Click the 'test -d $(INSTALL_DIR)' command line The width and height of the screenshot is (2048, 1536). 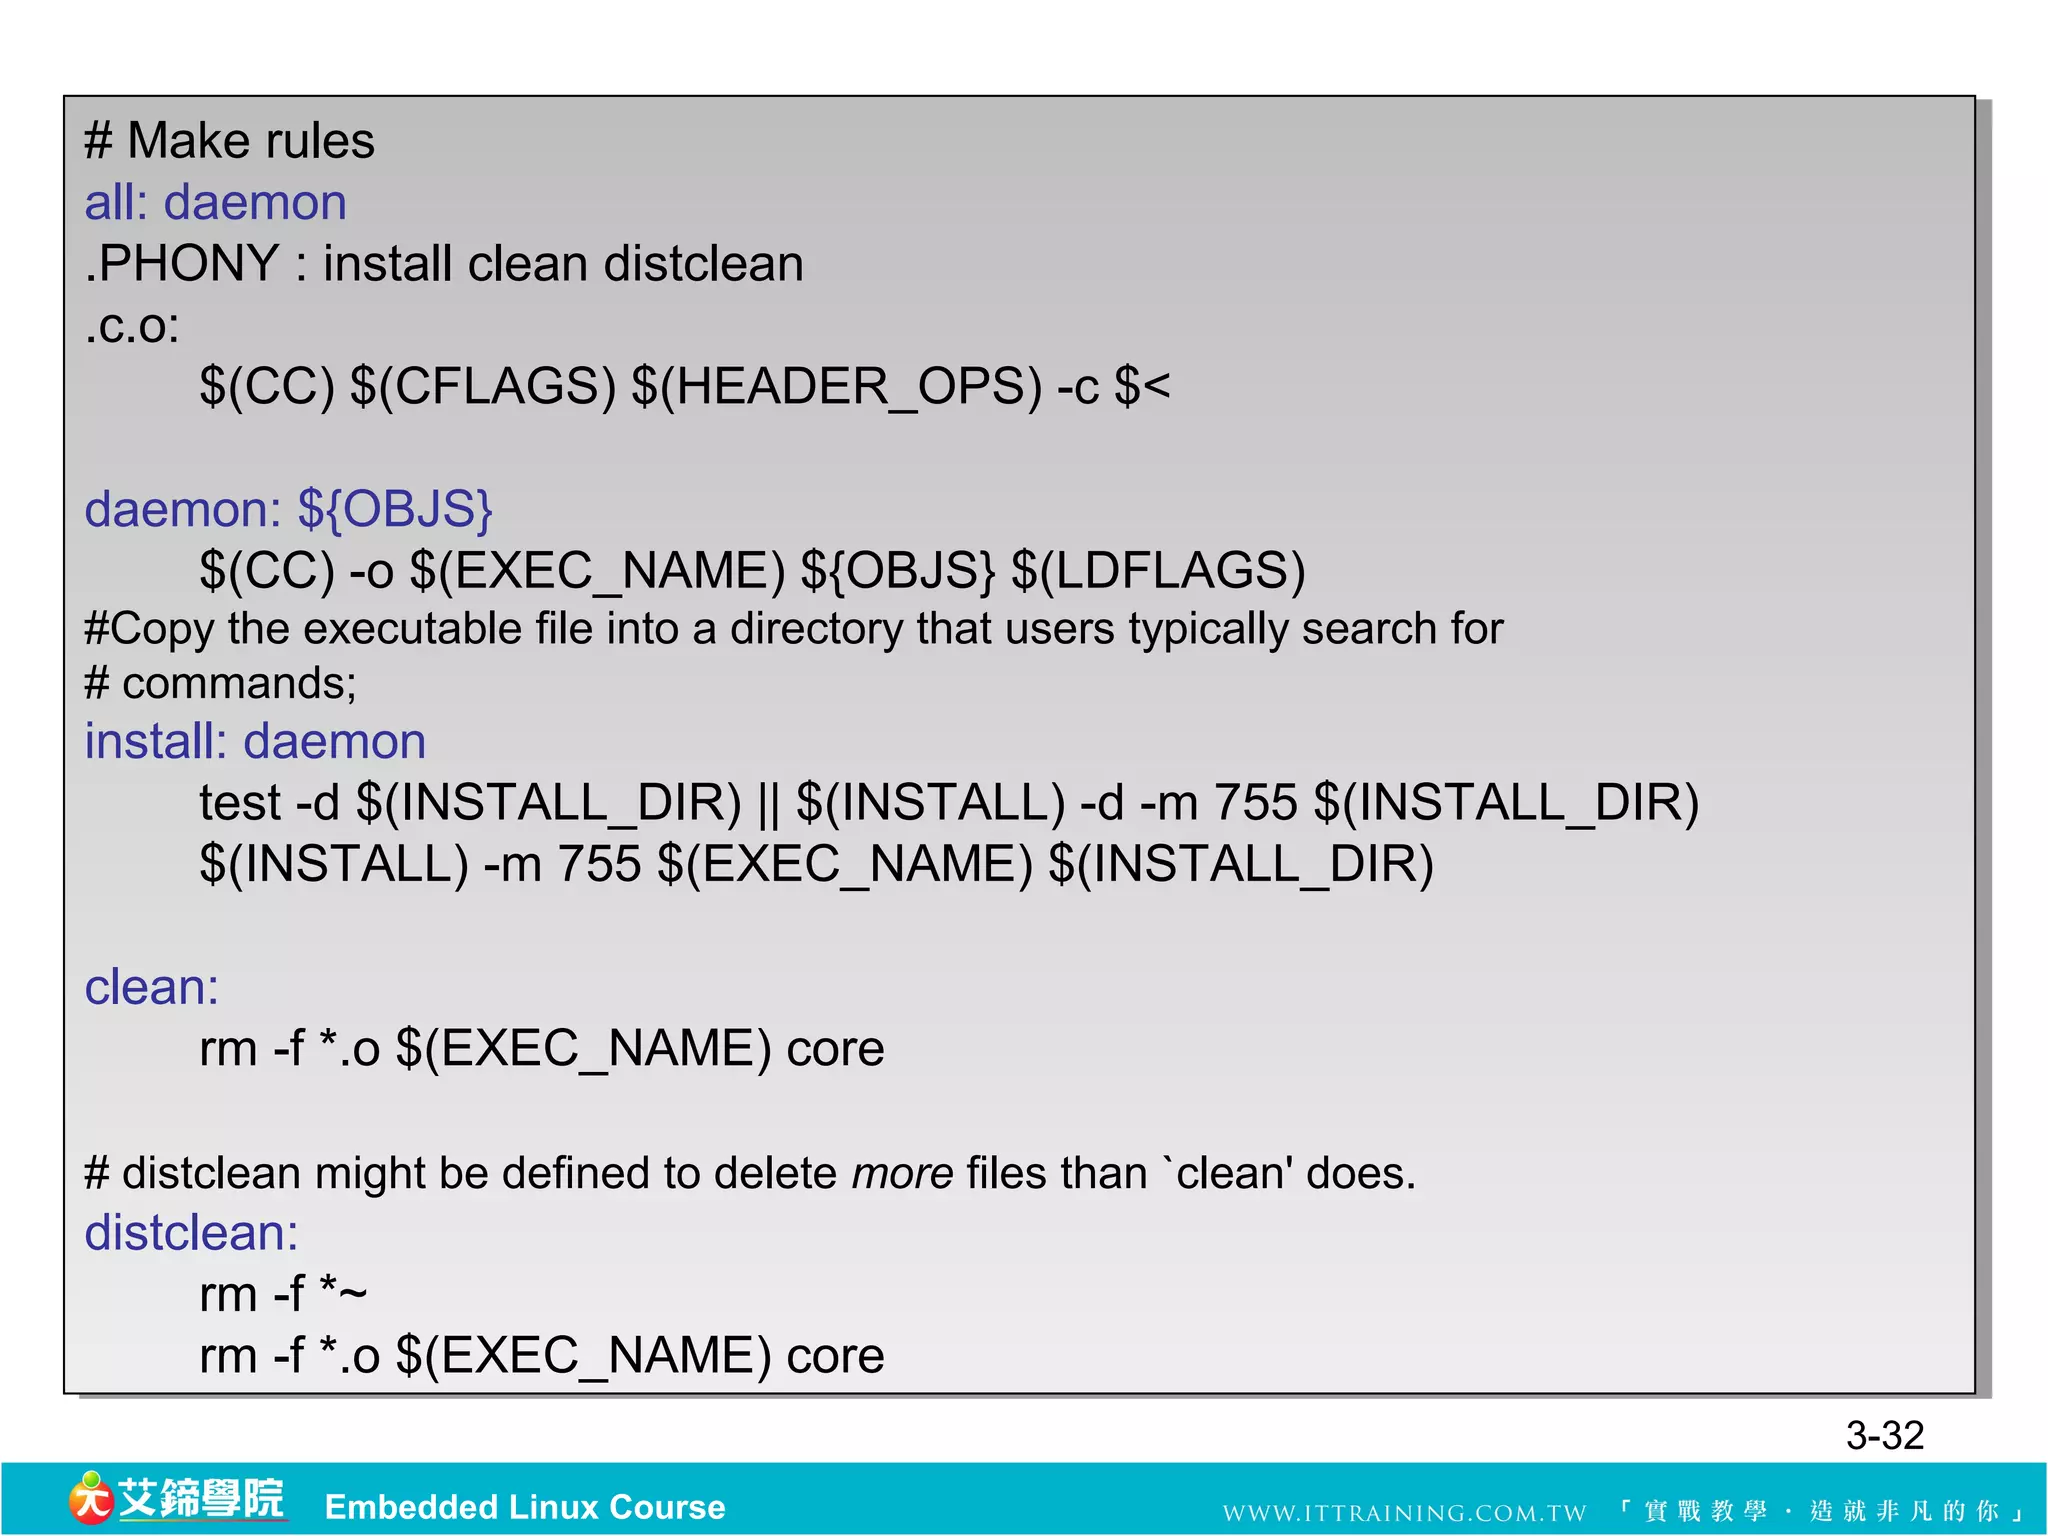(x=949, y=803)
